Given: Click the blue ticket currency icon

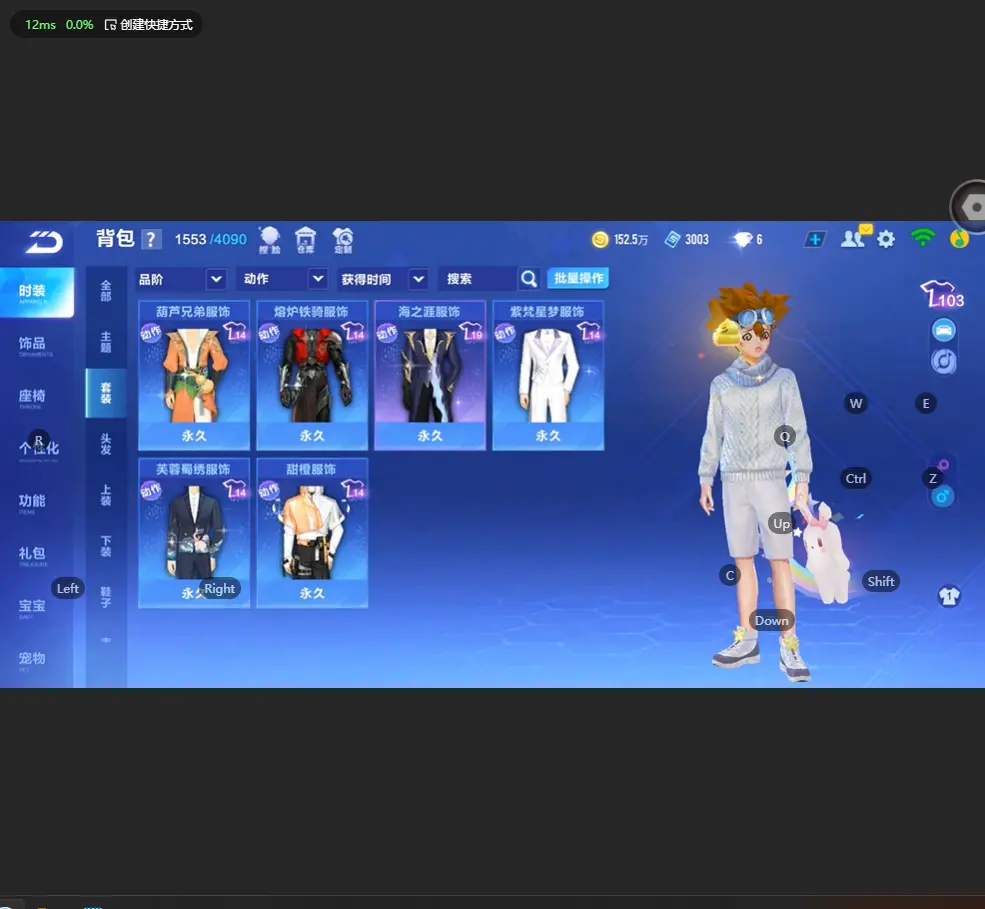Looking at the screenshot, I should tap(672, 239).
